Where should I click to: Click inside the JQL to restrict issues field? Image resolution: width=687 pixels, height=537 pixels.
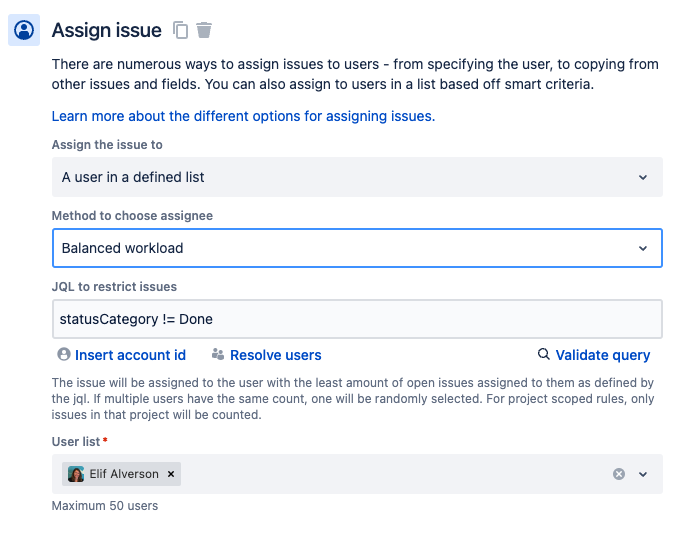point(357,319)
